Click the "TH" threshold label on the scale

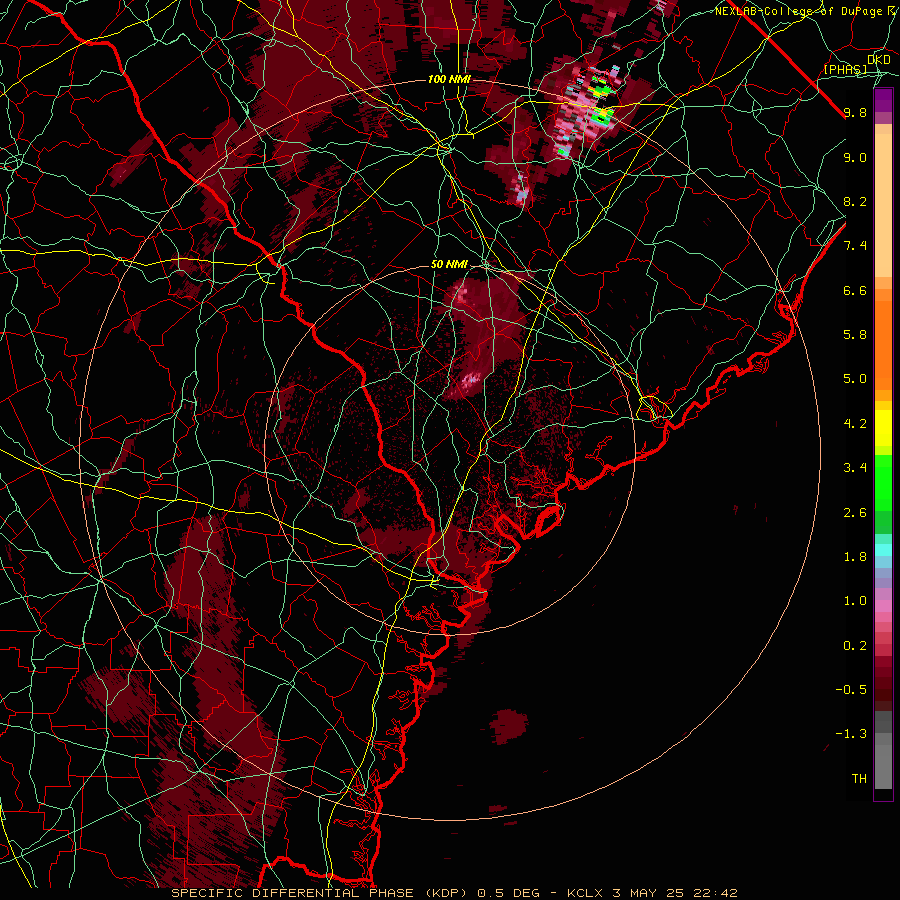click(859, 779)
